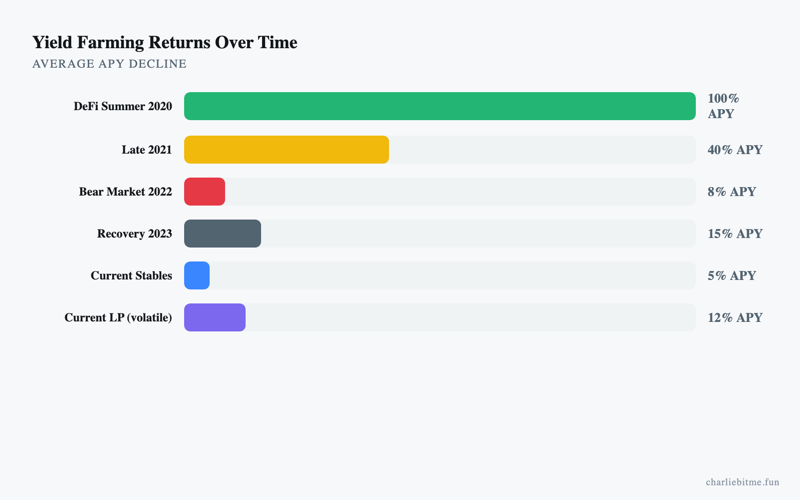This screenshot has width=800, height=500.
Task: Select the DeFi Summer 2020 label
Action: tap(123, 106)
